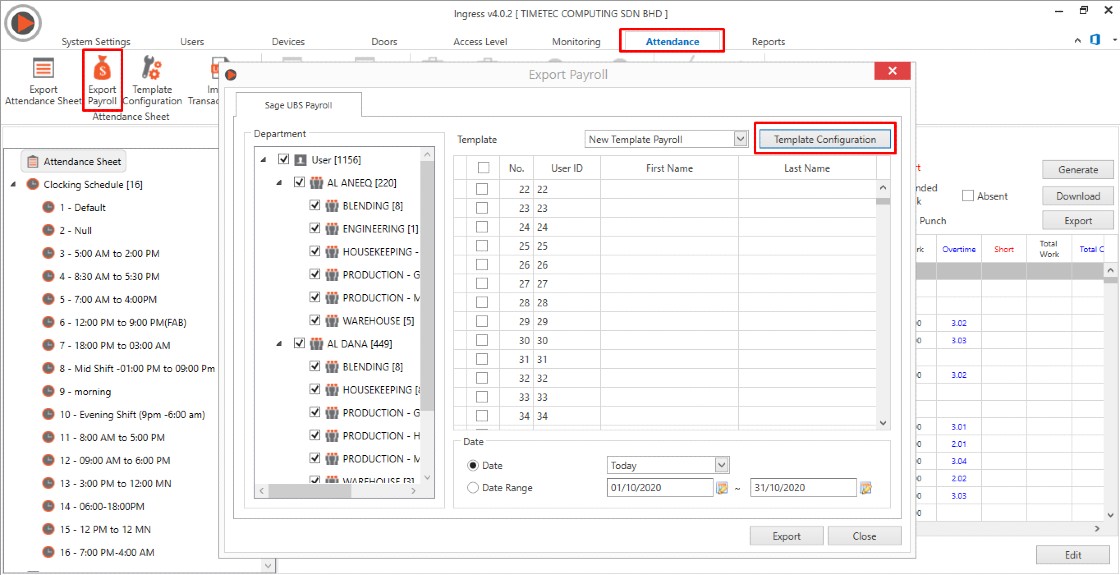The height and width of the screenshot is (575, 1120).
Task: Uncheck the AL DANA [449] checkbox
Action: [299, 344]
